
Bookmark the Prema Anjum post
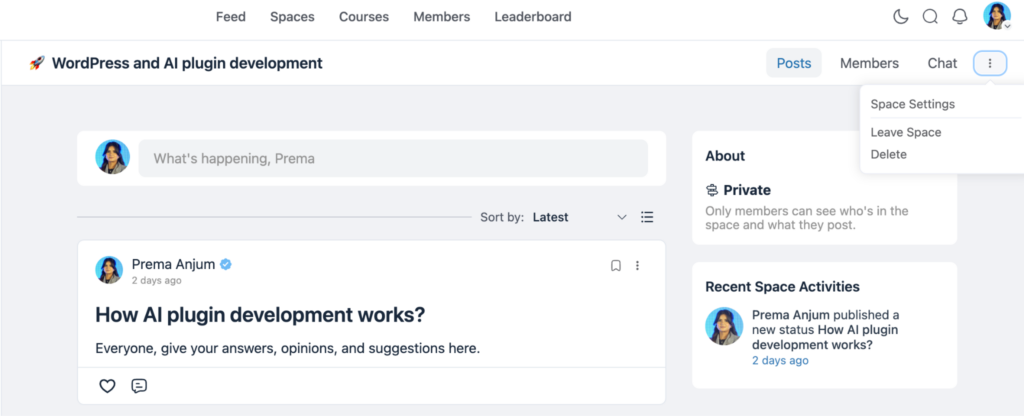pos(616,266)
